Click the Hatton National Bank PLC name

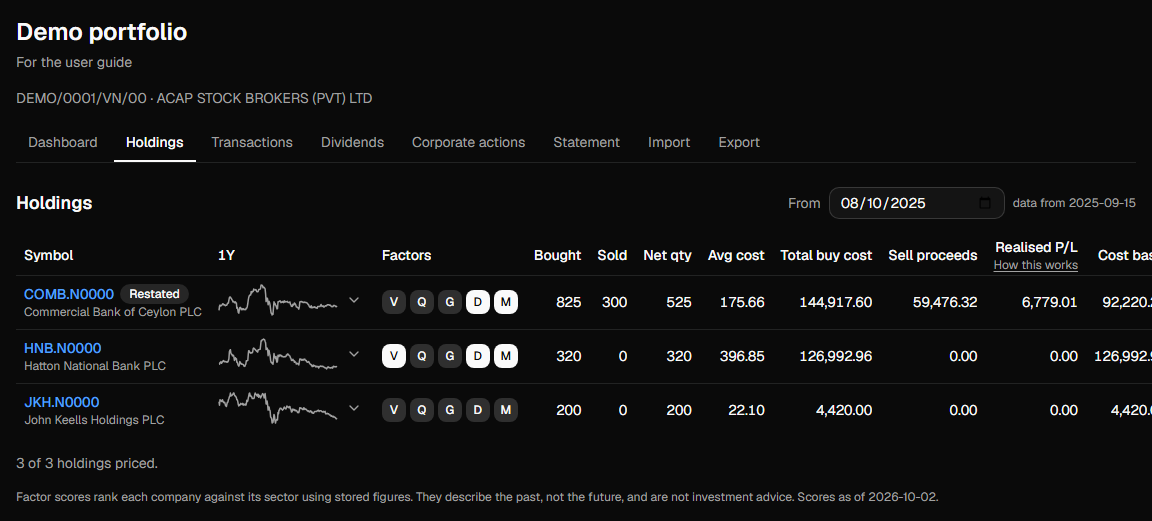(95, 366)
